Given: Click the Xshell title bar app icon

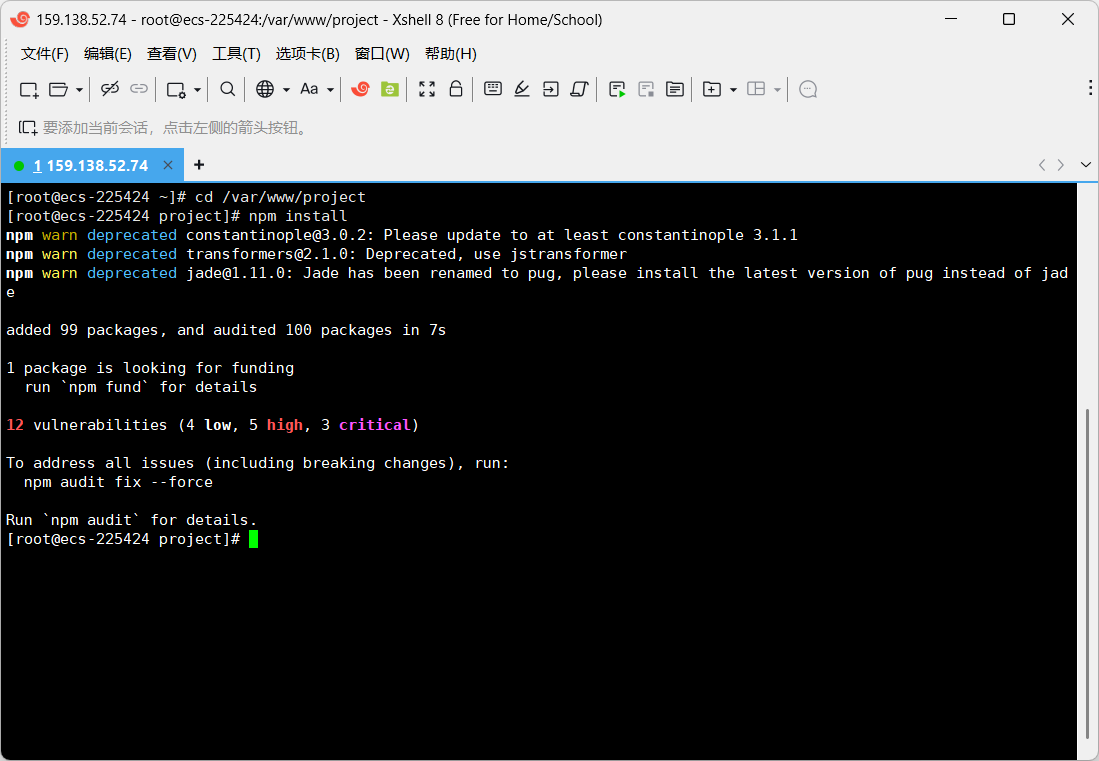Looking at the screenshot, I should pos(20,20).
